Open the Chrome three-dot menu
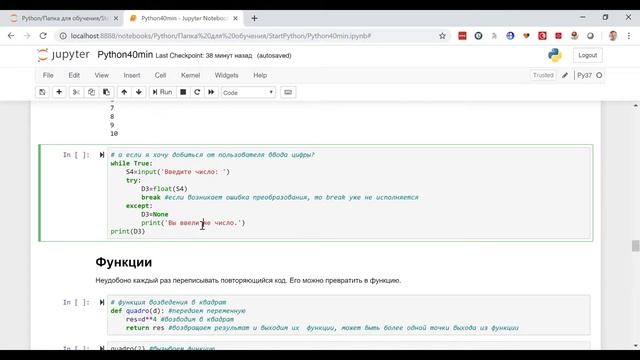Viewport: 640px width, 360px height. (x=629, y=36)
